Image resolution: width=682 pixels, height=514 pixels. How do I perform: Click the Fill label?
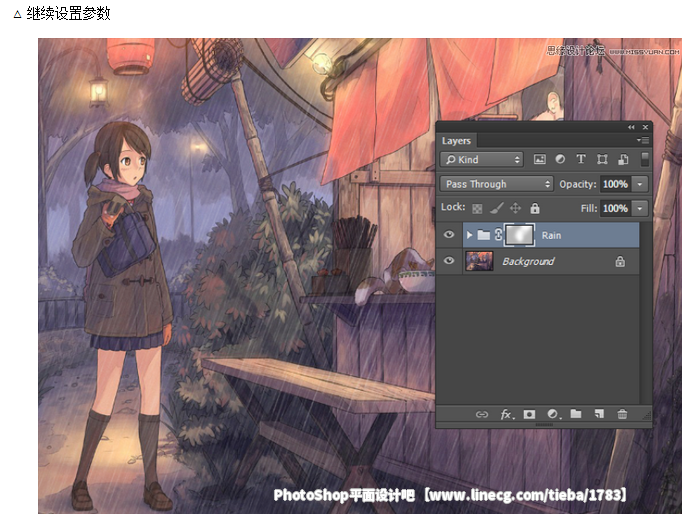(x=589, y=209)
